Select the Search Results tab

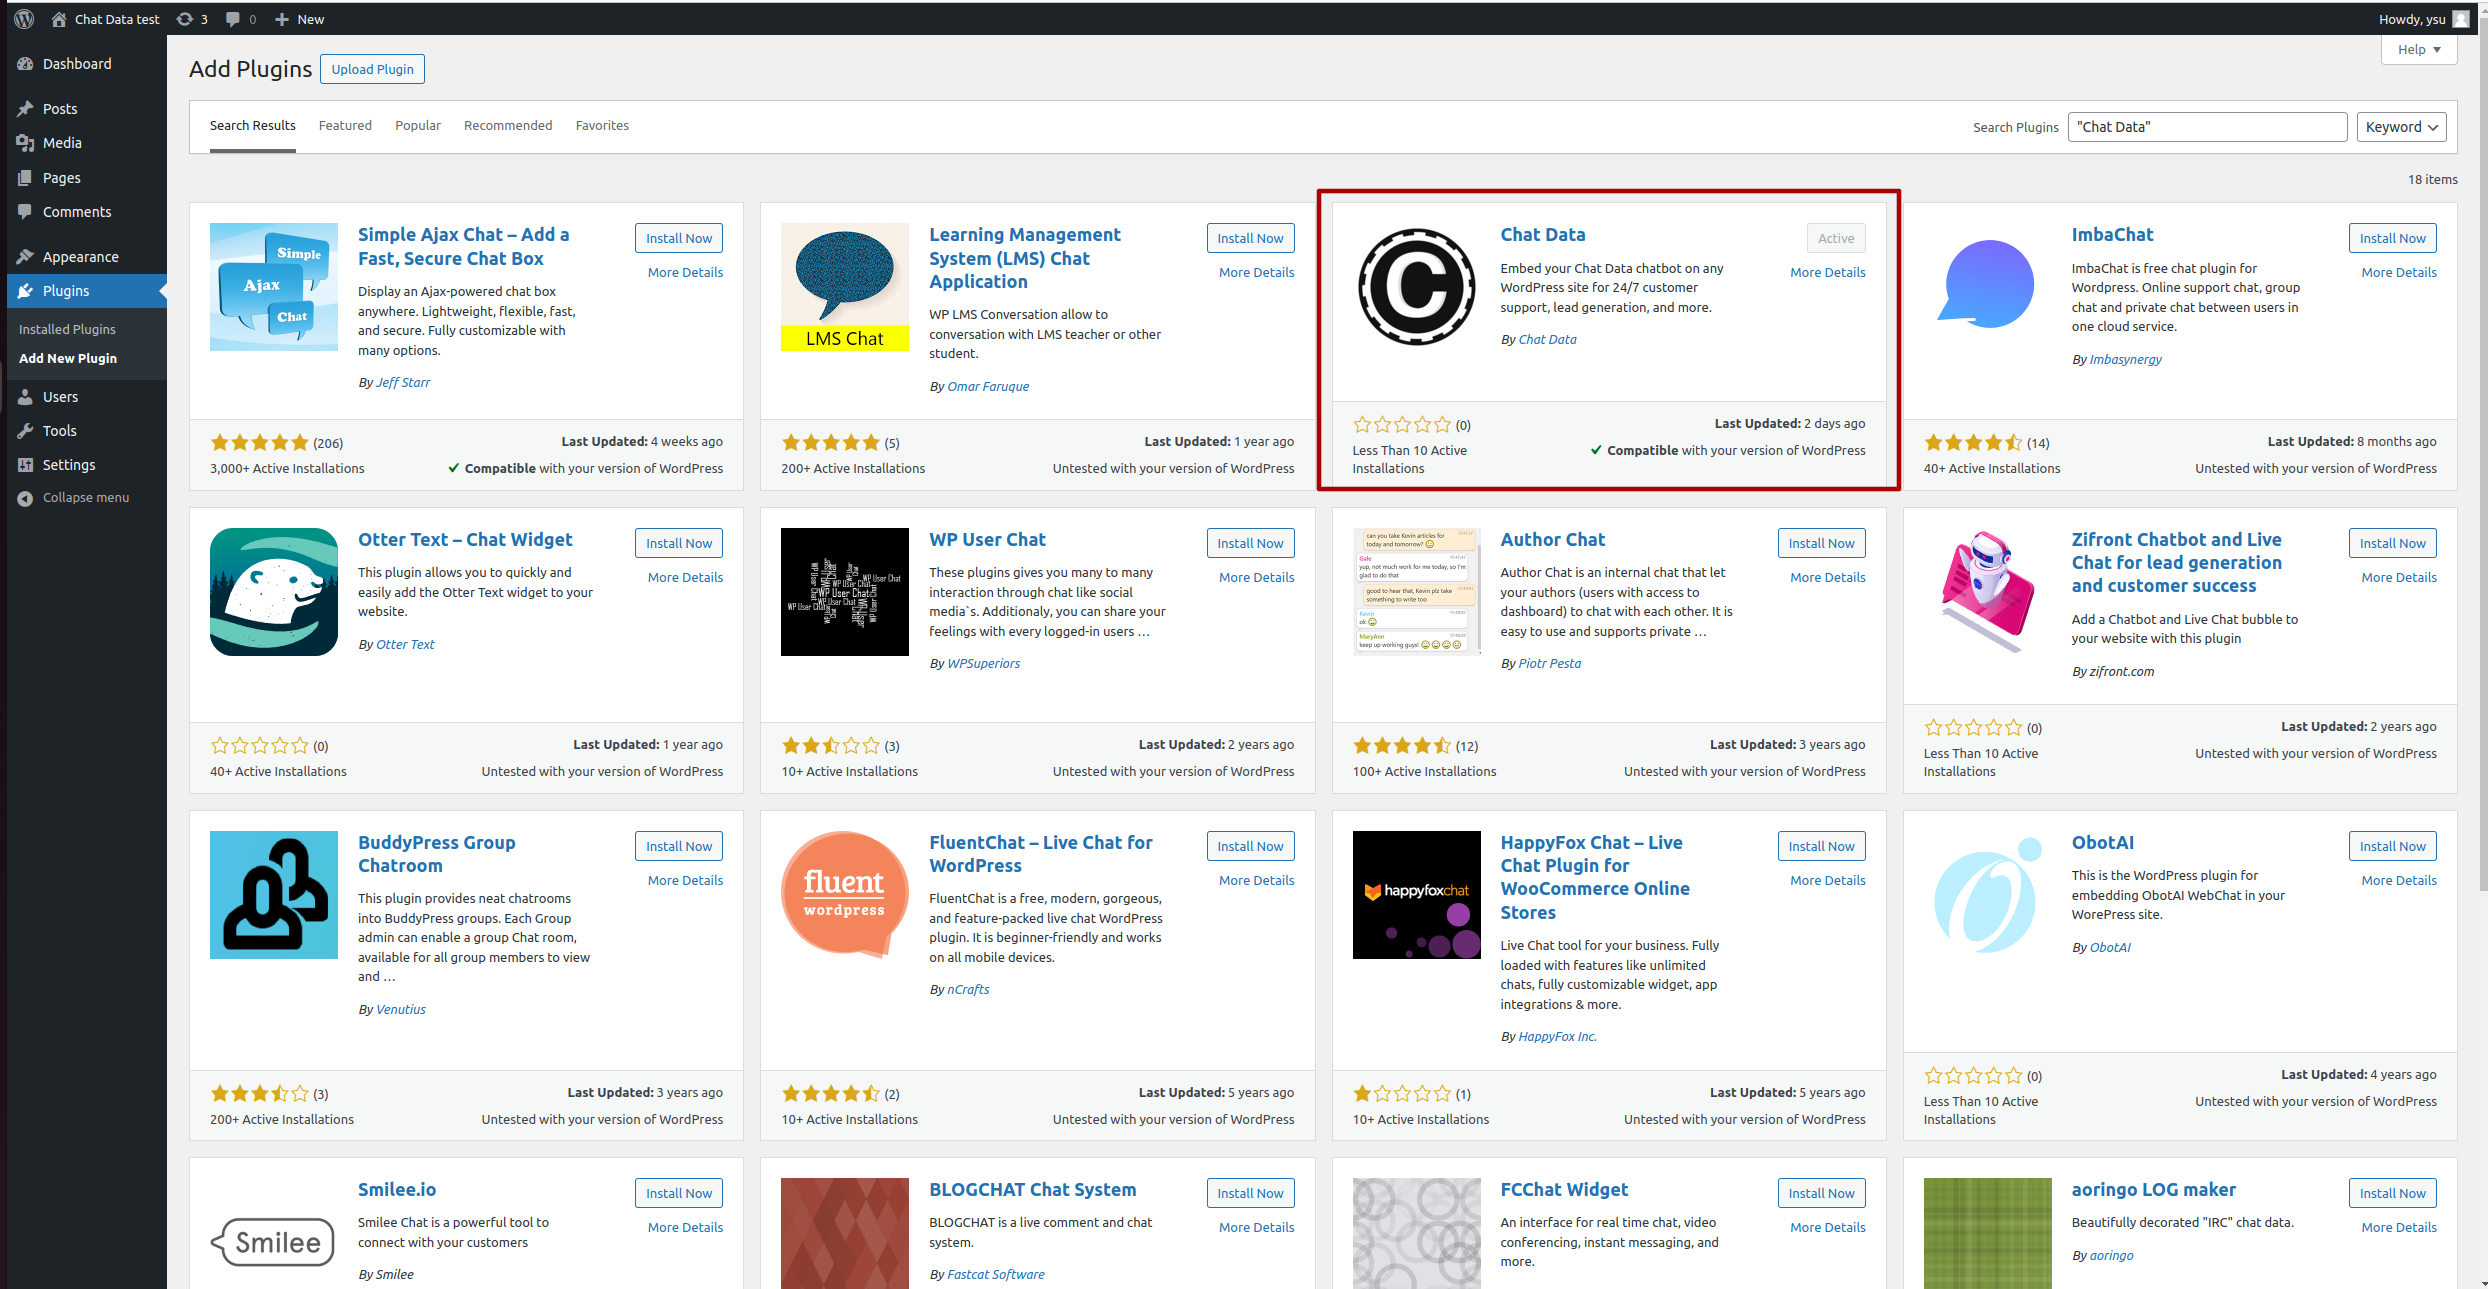[x=253, y=126]
